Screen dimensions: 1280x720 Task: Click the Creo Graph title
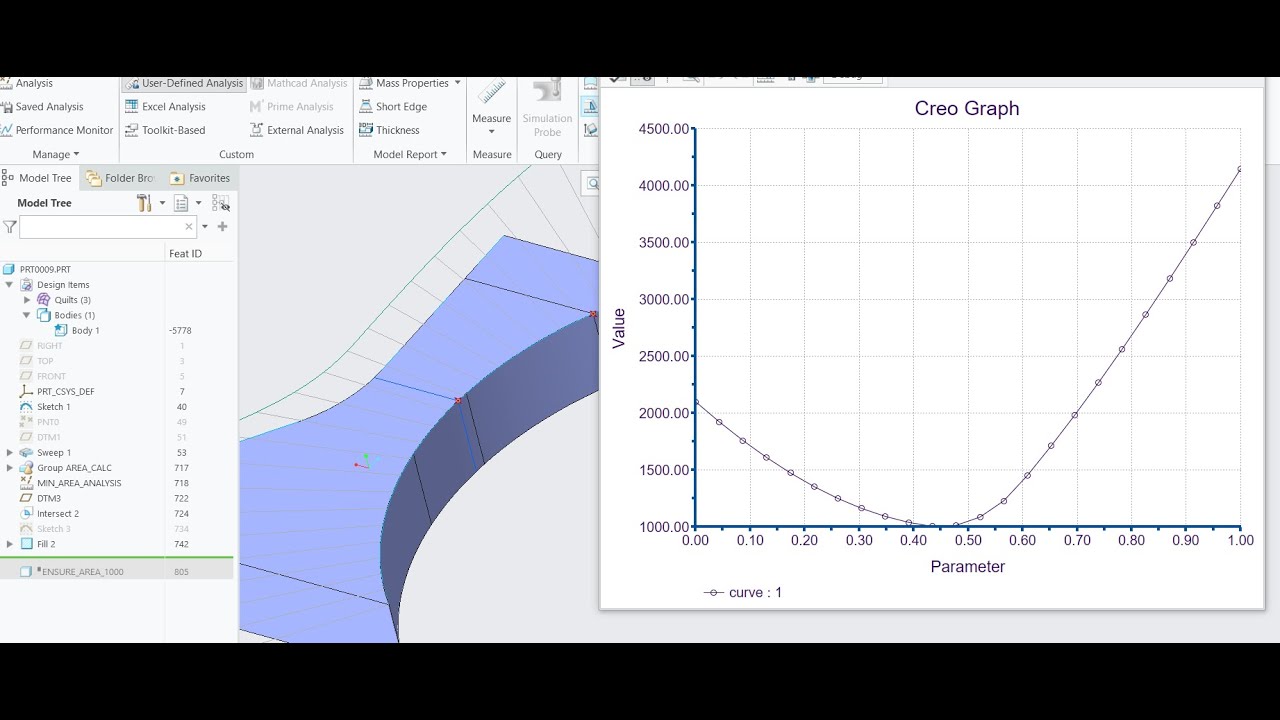click(x=967, y=109)
